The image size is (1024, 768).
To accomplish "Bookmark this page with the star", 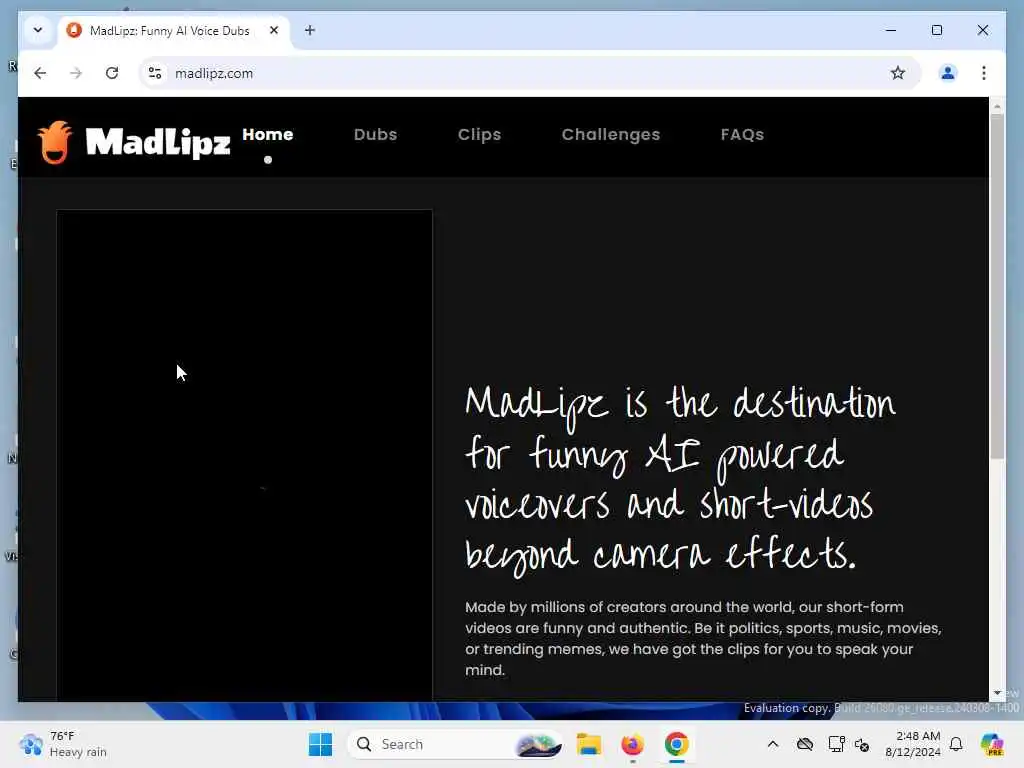I will point(898,73).
